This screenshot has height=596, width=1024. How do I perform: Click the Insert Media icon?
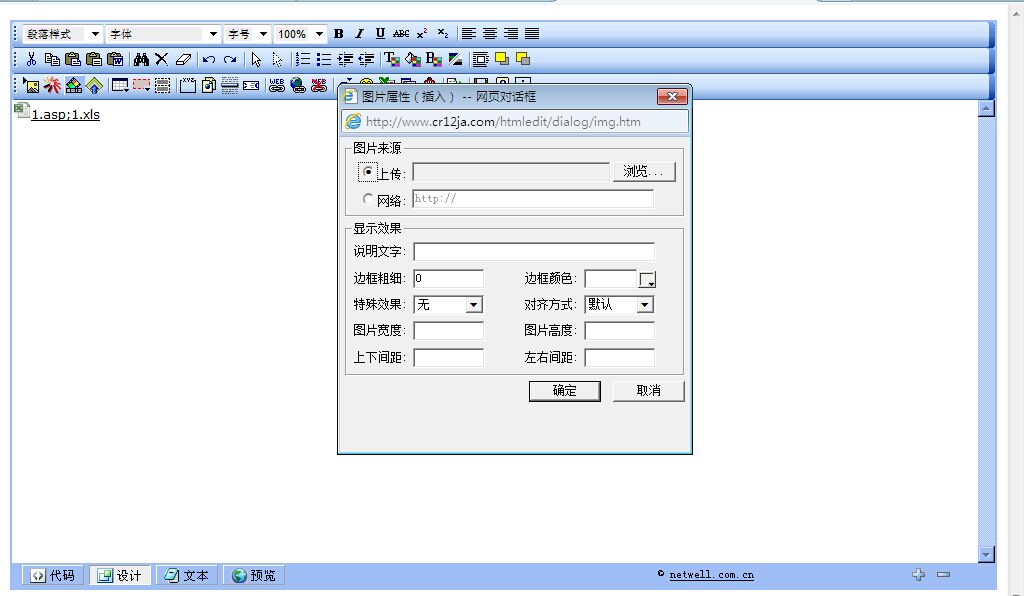(74, 85)
